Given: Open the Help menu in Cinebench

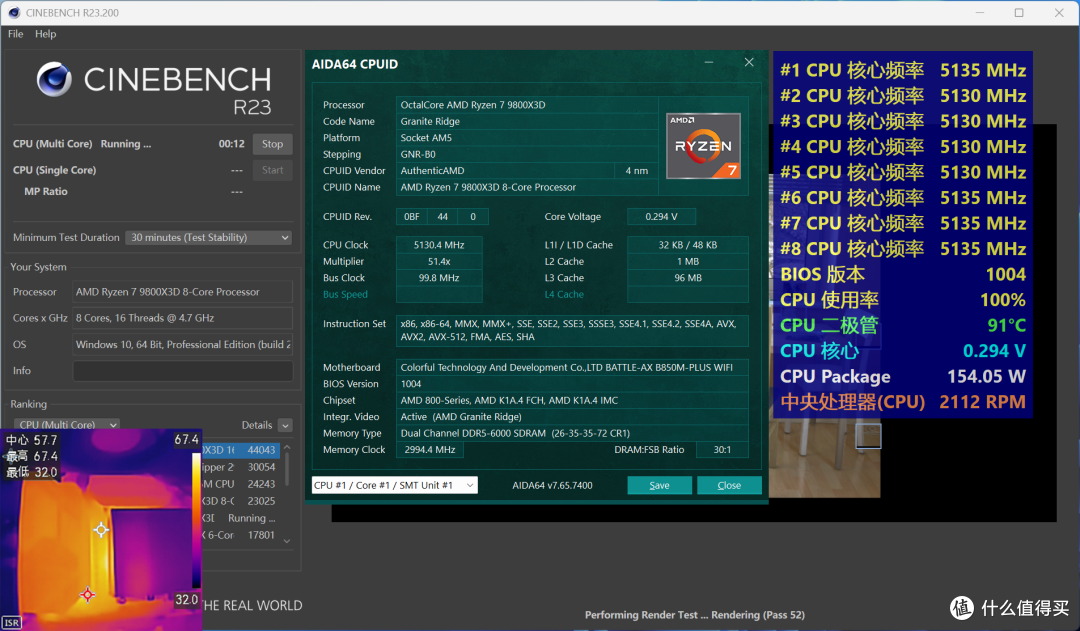Looking at the screenshot, I should pos(45,34).
